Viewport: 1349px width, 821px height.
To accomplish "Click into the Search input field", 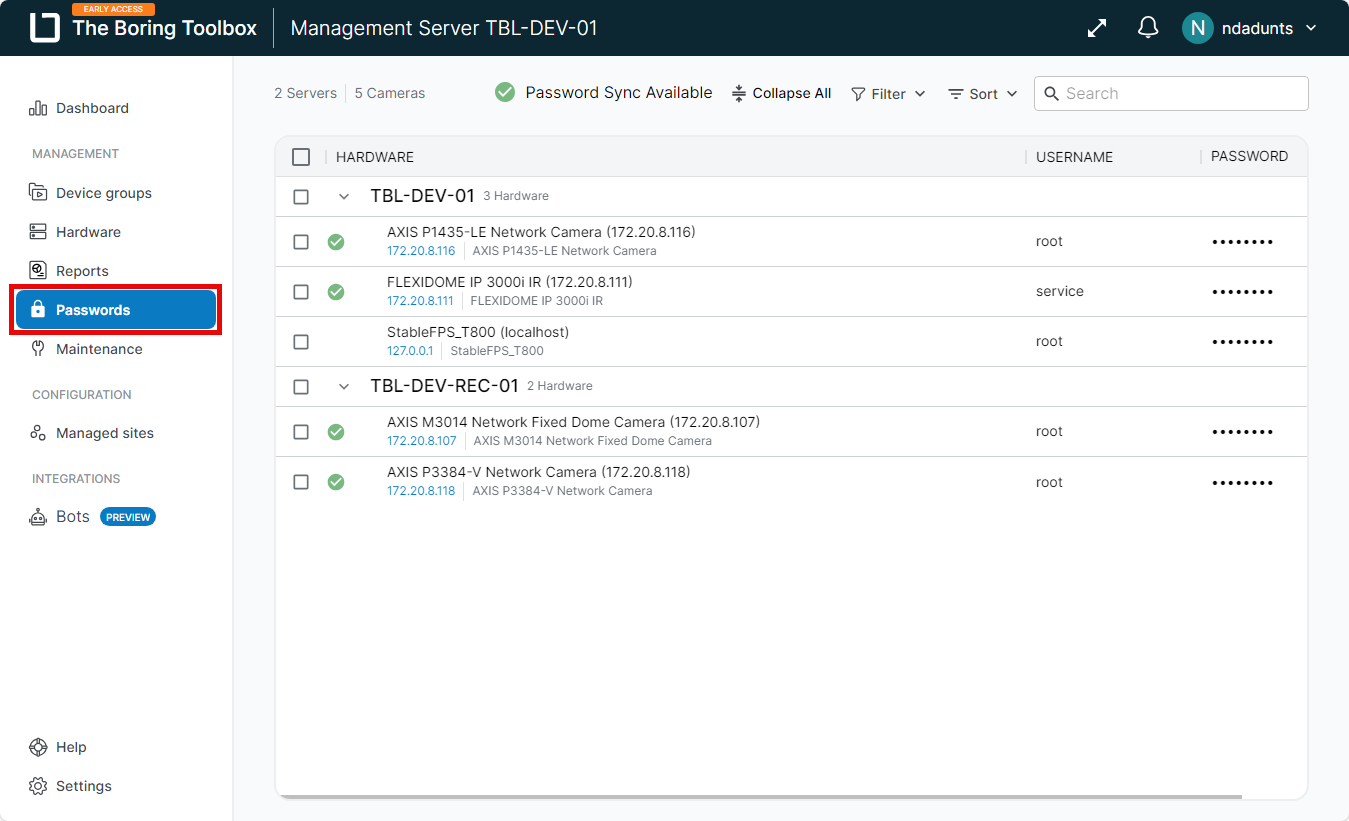I will 1180,93.
